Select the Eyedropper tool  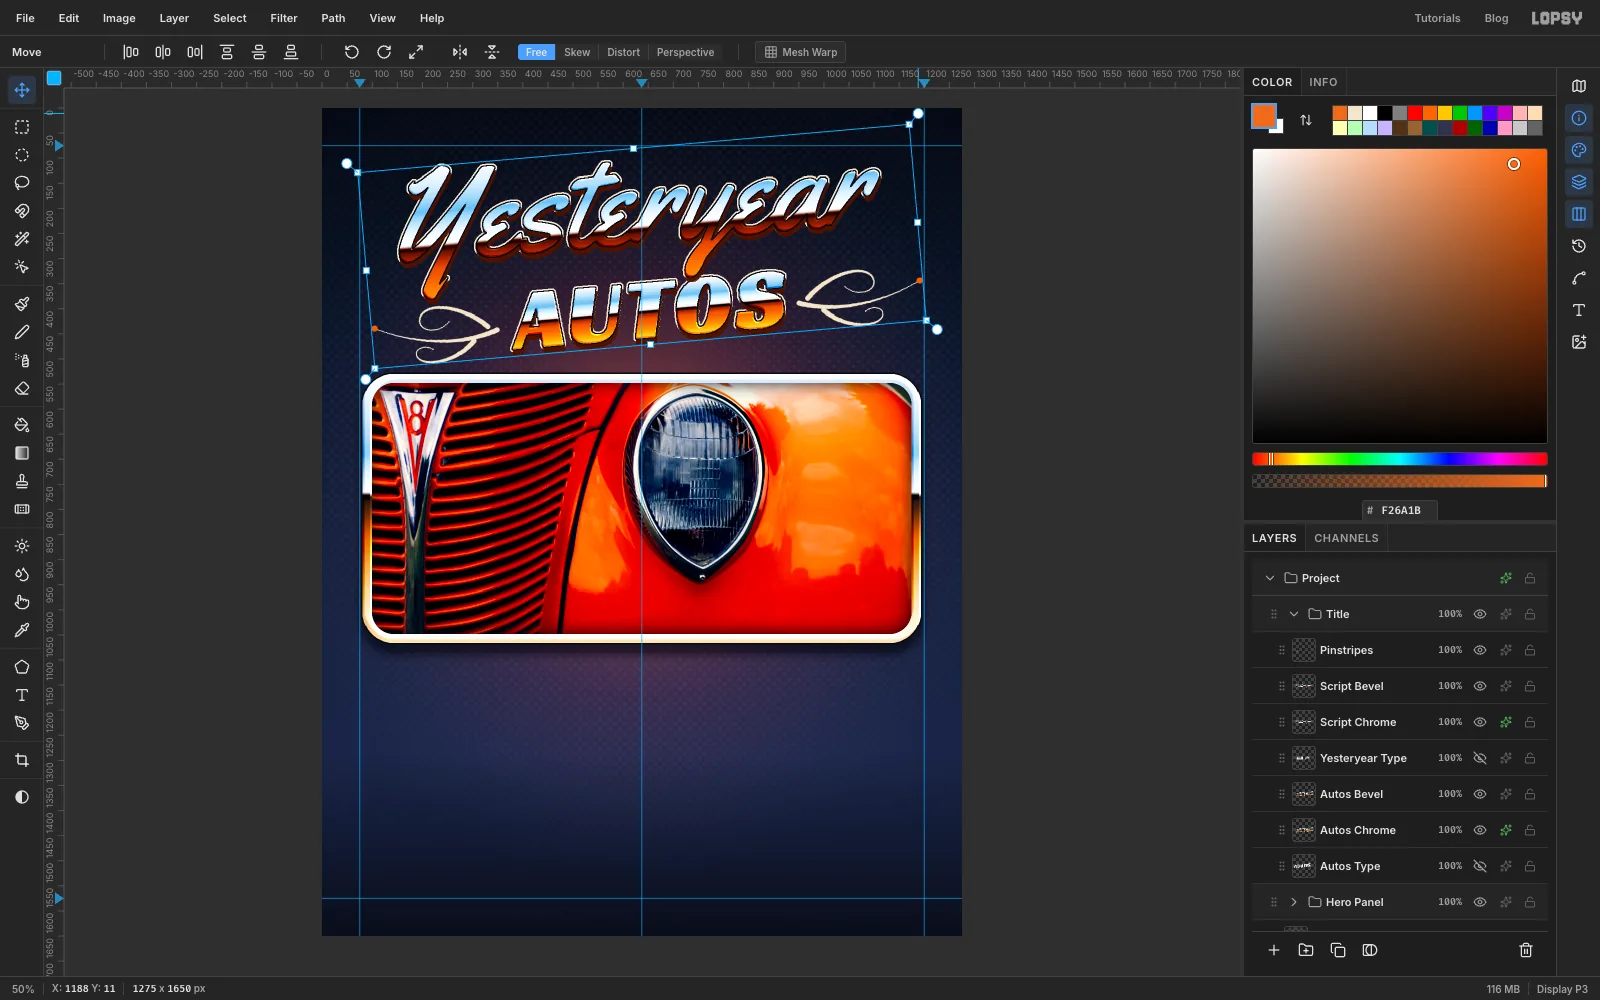22,630
